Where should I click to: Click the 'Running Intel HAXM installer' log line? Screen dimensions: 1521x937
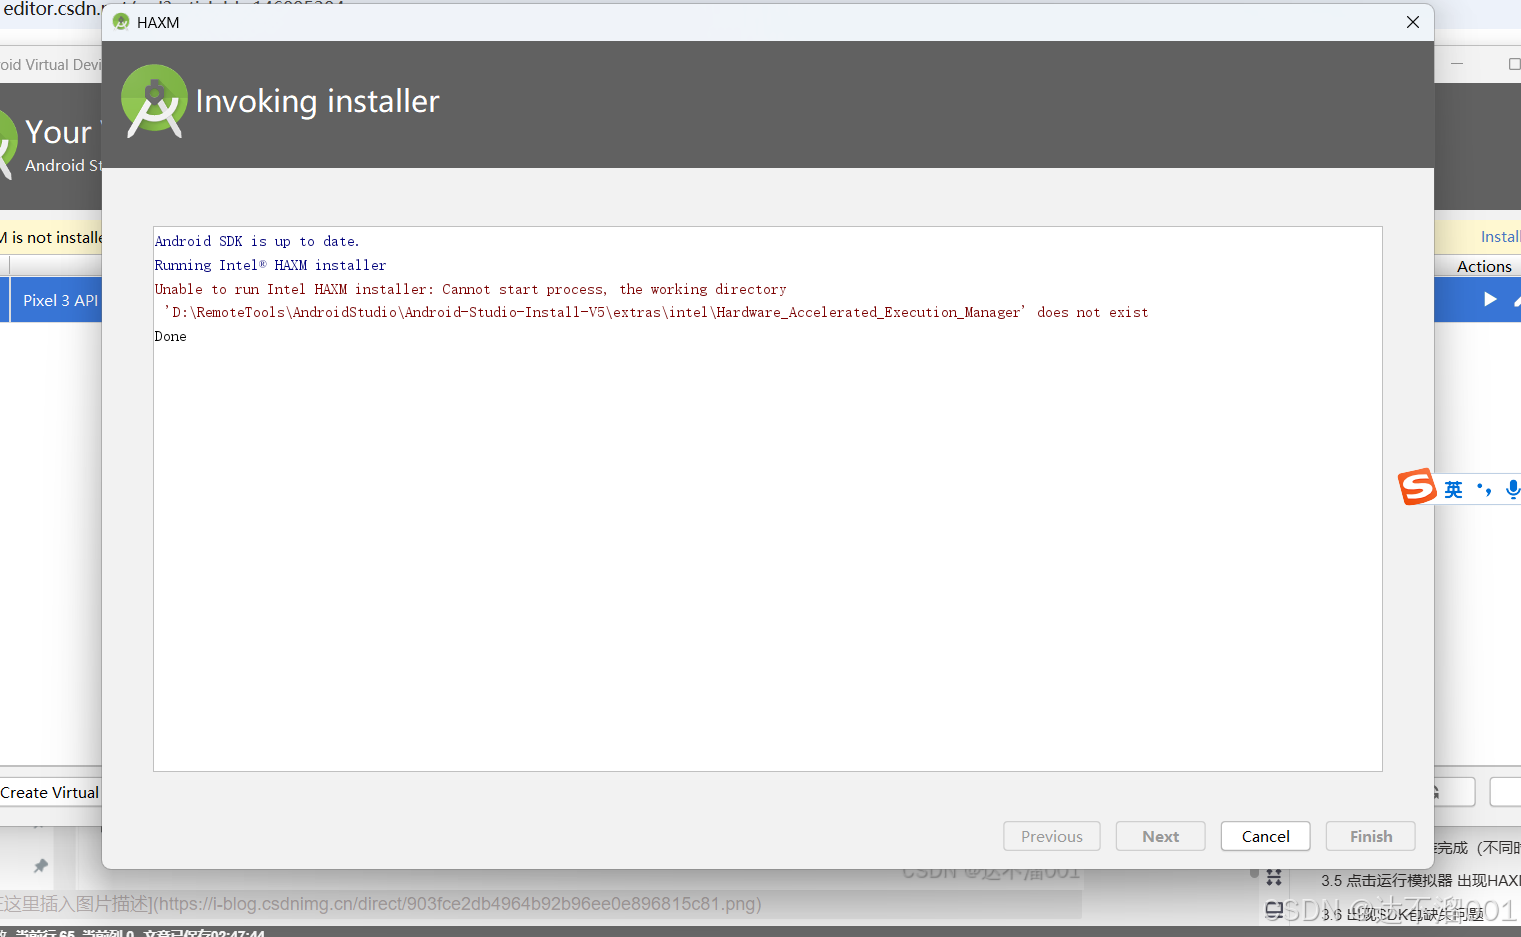(x=270, y=265)
